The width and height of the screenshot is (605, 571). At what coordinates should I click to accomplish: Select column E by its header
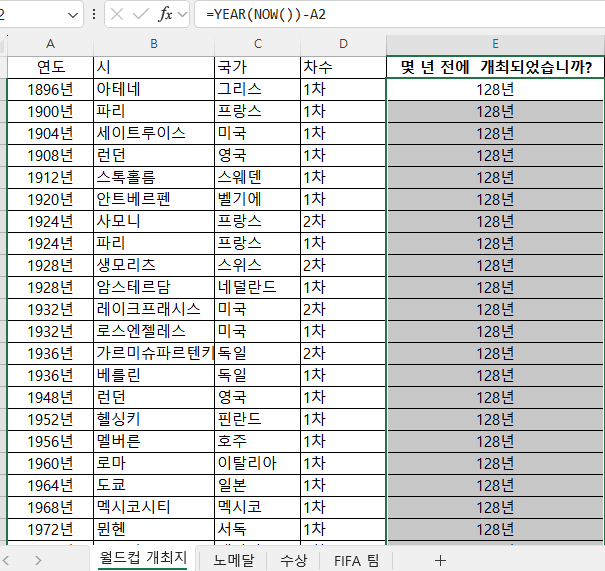[495, 44]
